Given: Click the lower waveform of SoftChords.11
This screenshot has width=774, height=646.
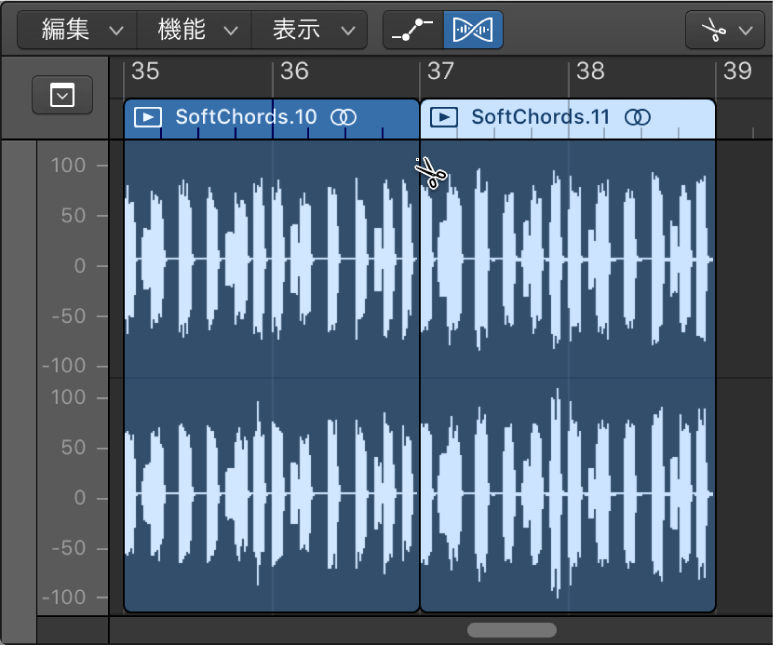Looking at the screenshot, I should coord(568,494).
